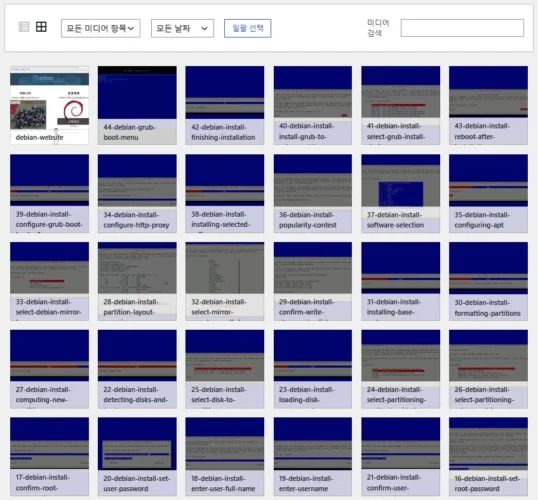Select the 44-debian-grub-boot-menu image
538x500 pixels.
click(137, 105)
